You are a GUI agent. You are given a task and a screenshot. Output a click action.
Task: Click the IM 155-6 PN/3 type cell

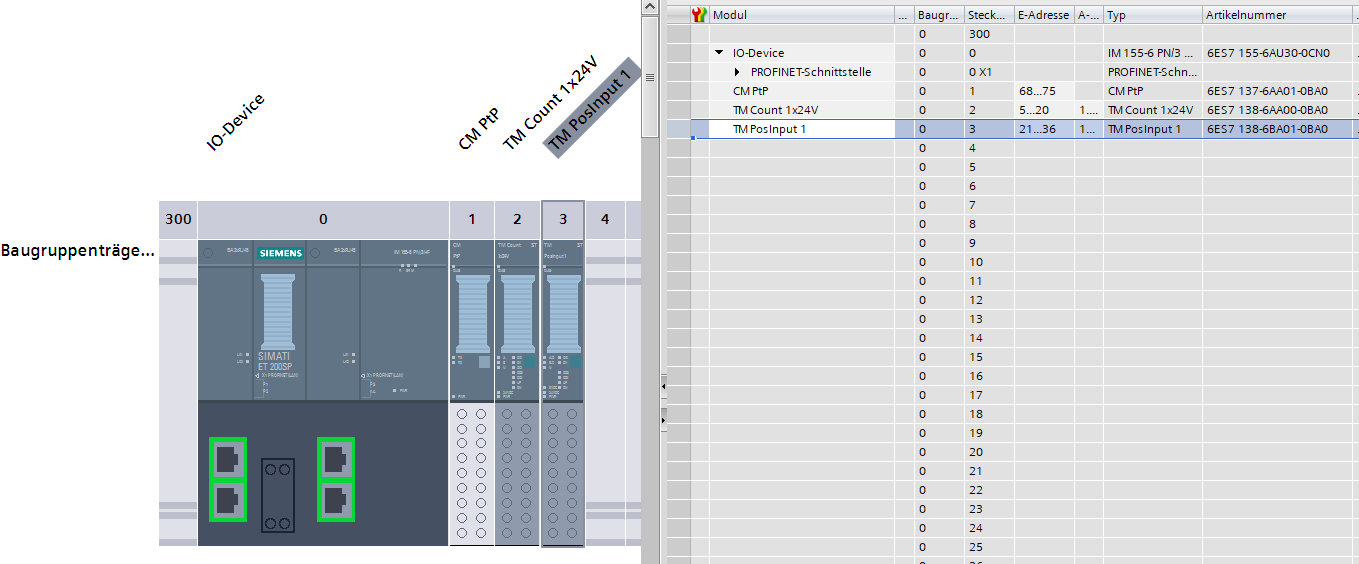tap(1152, 53)
